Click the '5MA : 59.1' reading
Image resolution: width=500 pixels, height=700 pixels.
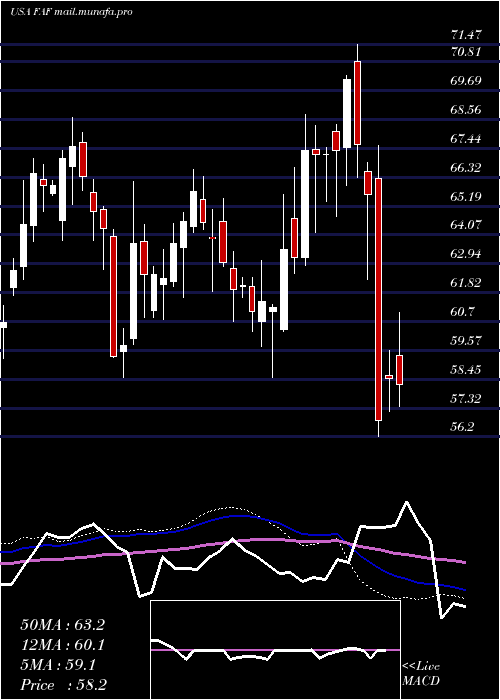(58, 666)
